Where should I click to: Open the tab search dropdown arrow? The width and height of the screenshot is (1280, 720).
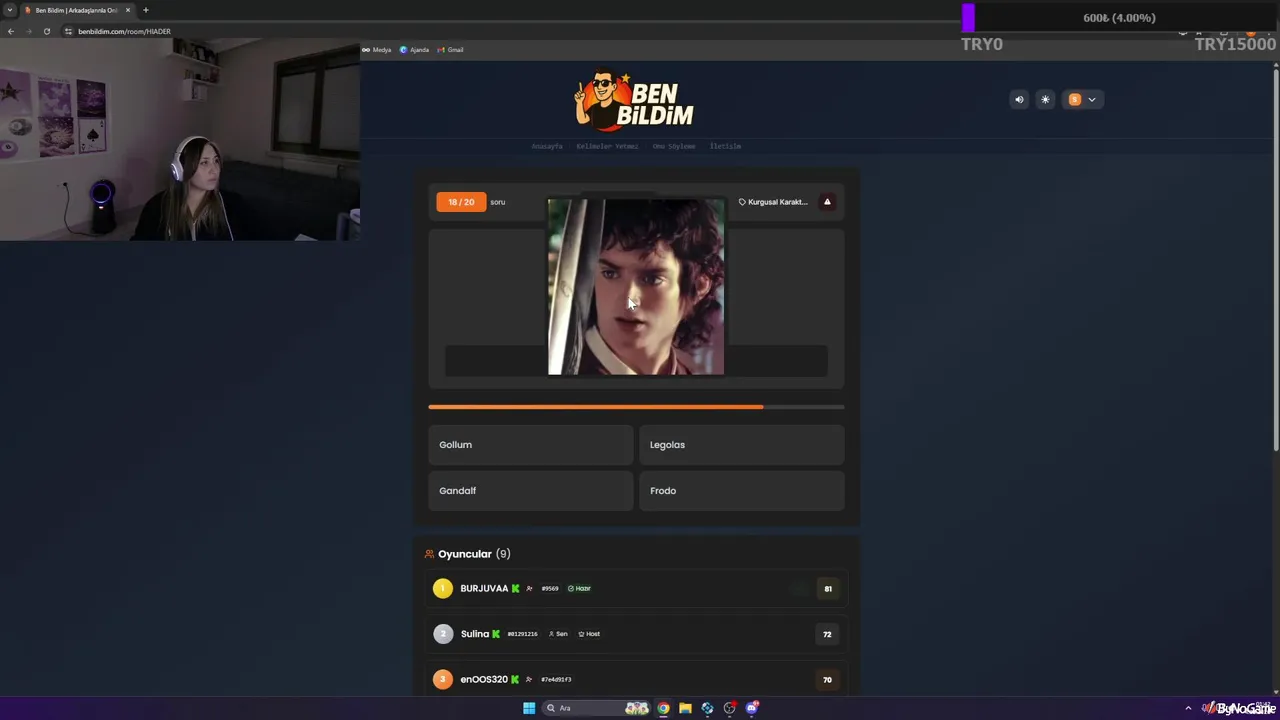coord(10,10)
